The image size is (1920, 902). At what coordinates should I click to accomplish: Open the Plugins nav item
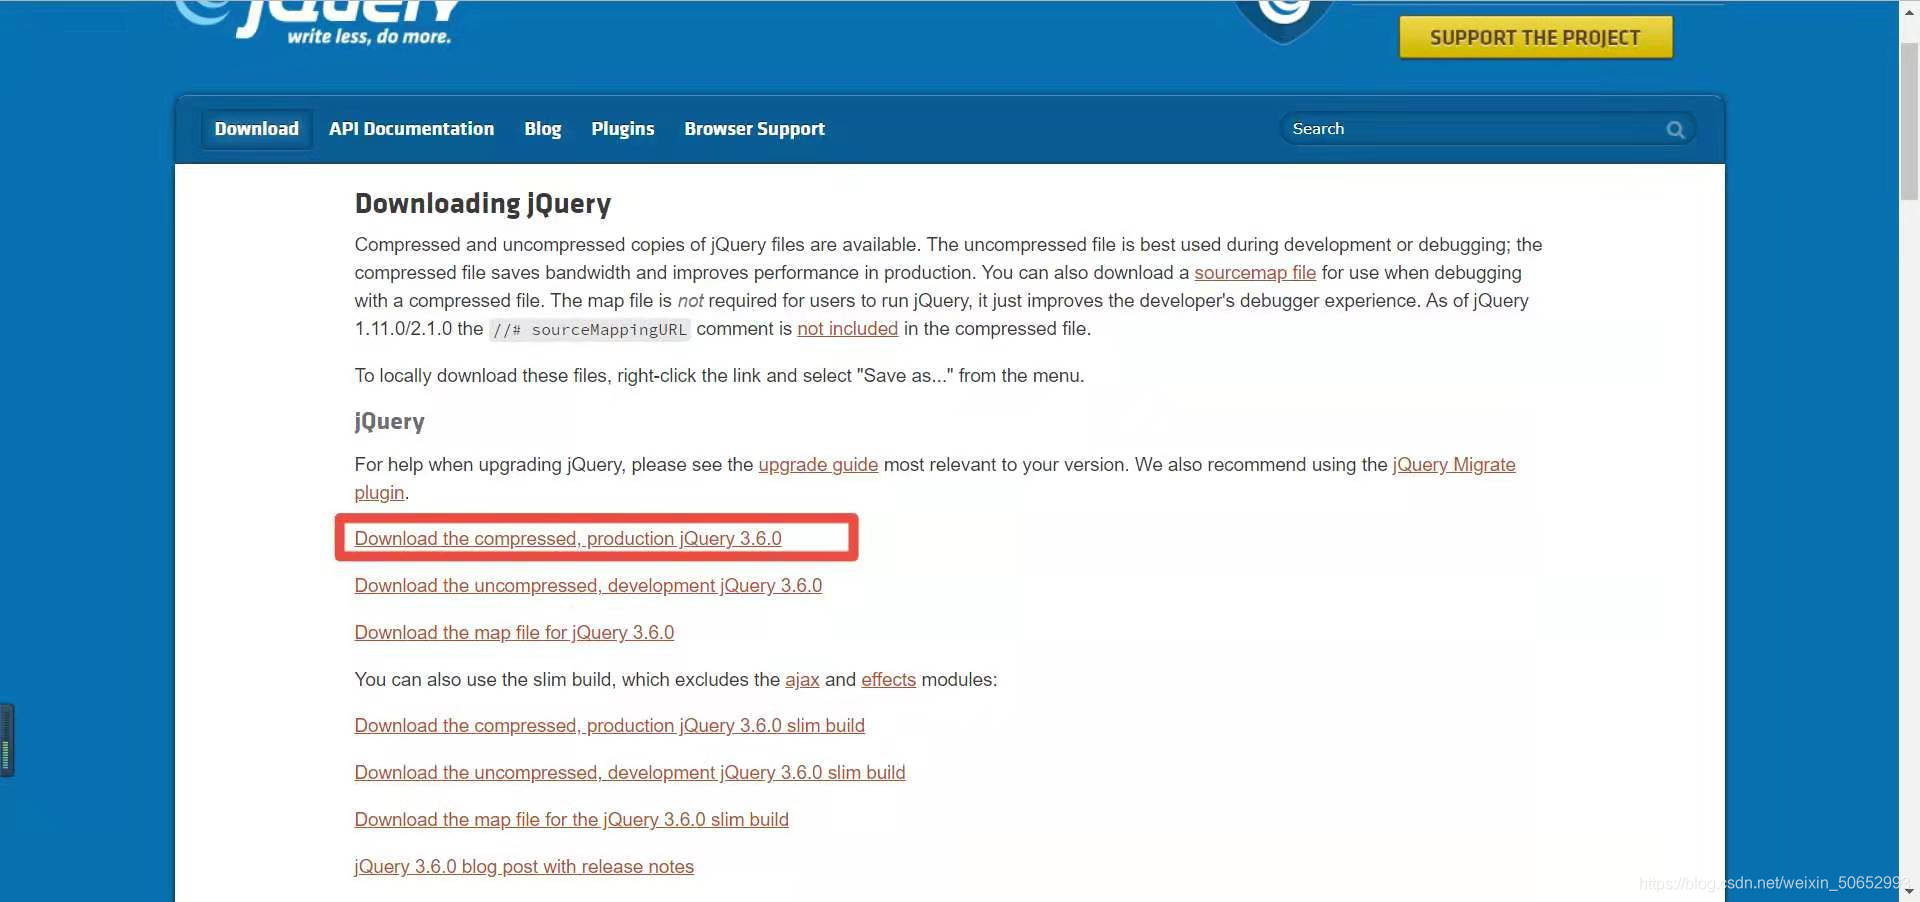coord(622,129)
